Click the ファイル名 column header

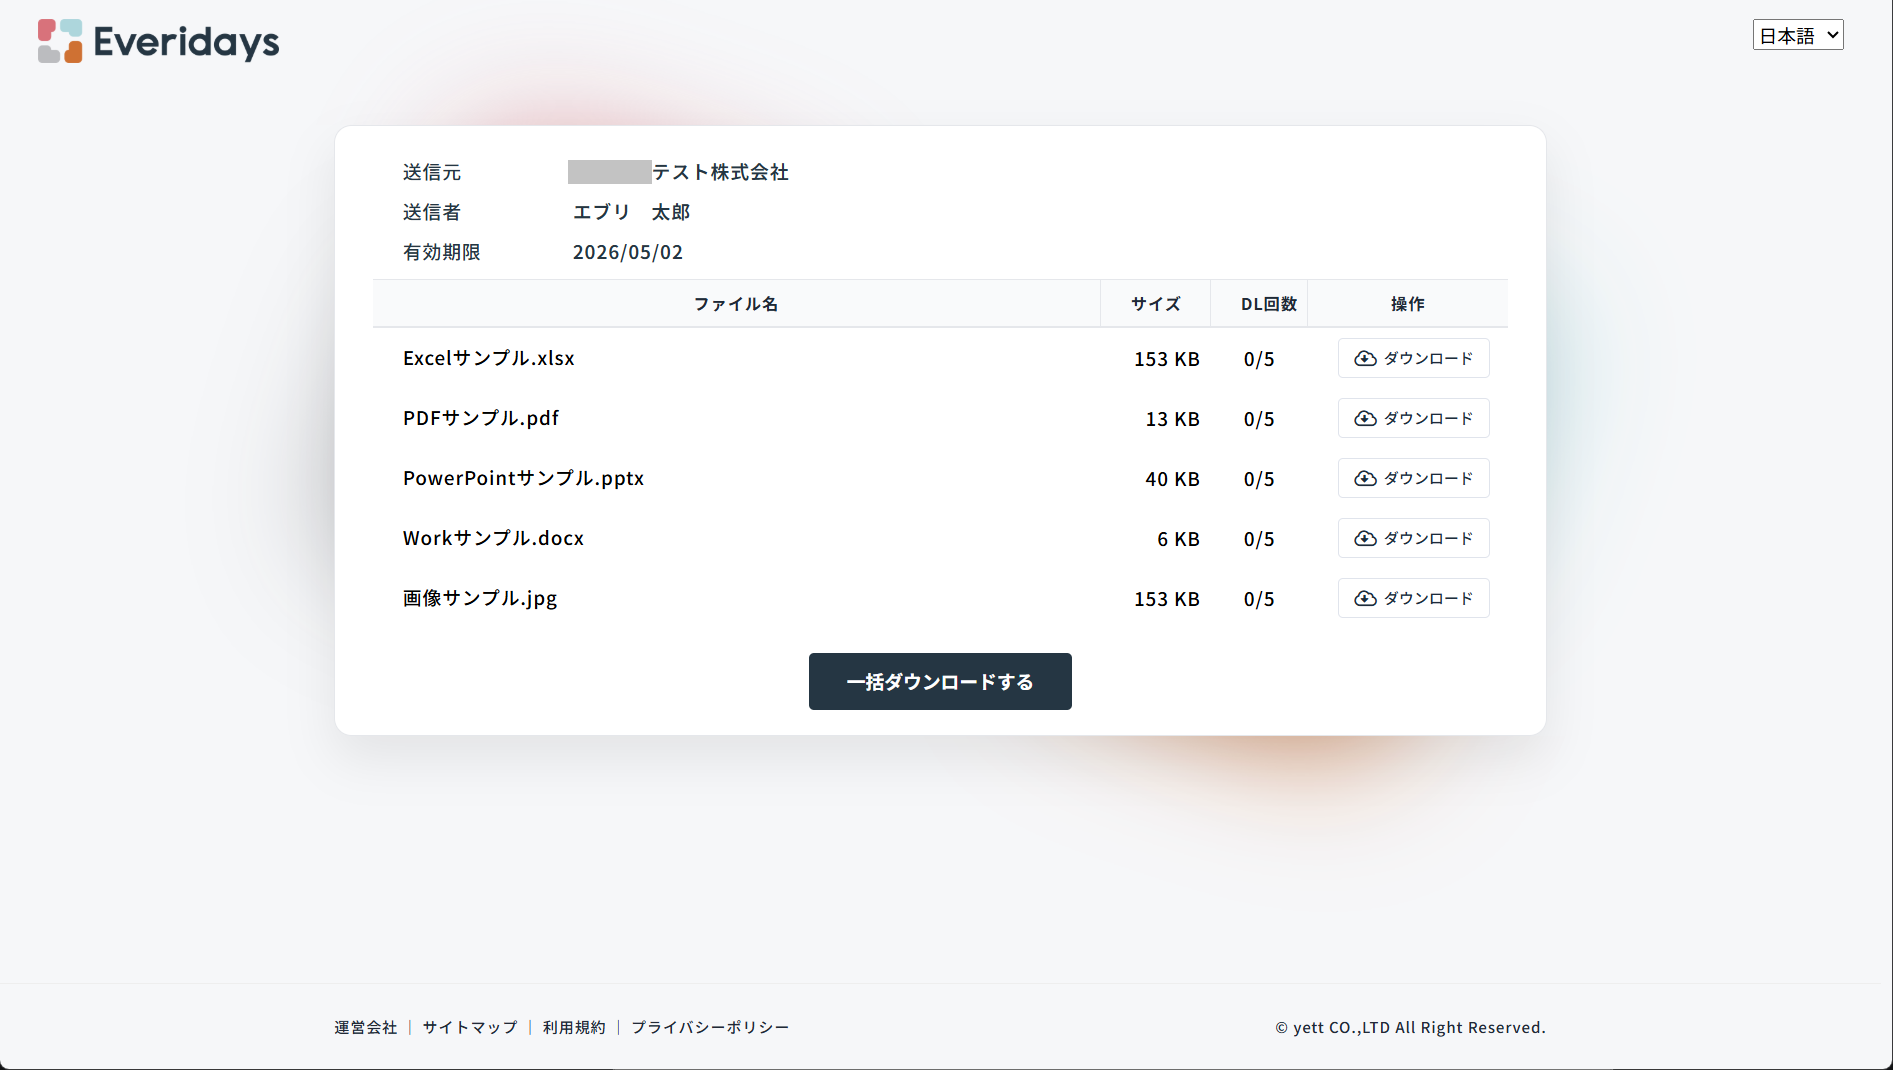coord(736,304)
